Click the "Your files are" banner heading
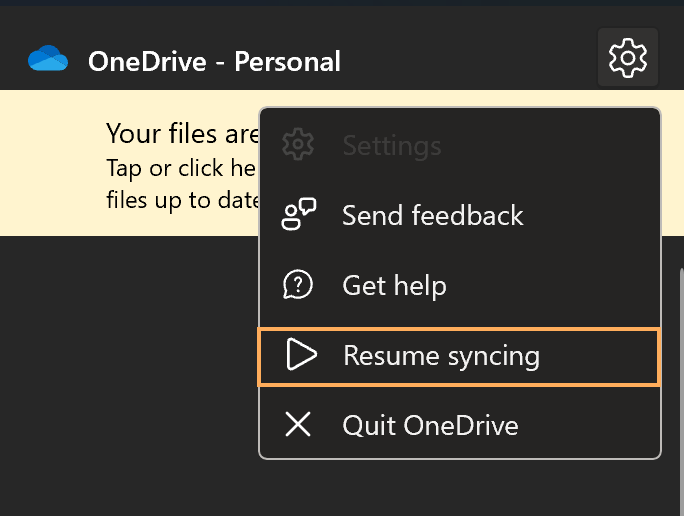 181,133
